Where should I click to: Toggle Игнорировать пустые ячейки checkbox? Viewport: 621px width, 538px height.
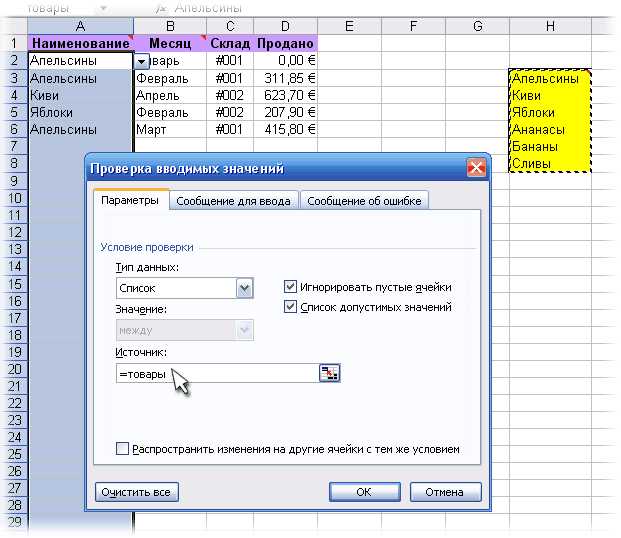tap(290, 286)
